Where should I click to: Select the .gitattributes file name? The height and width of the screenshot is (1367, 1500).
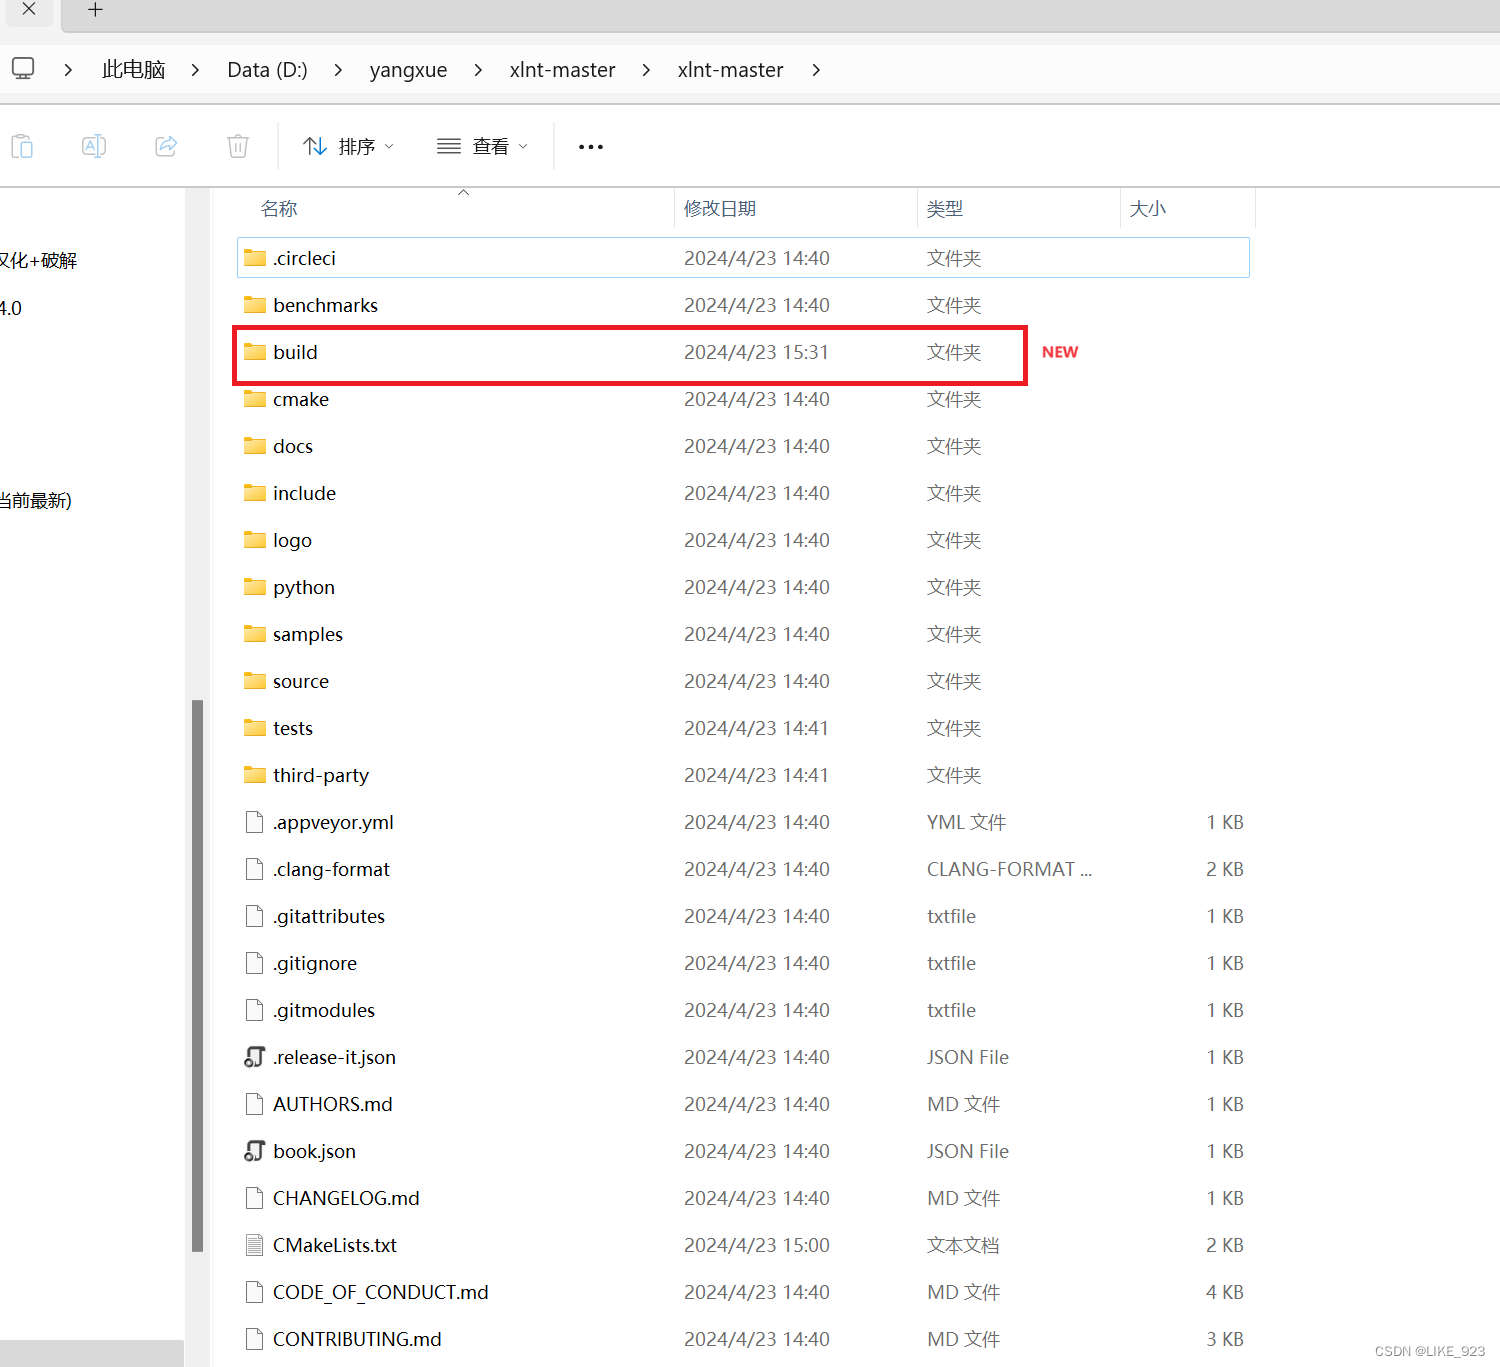tap(329, 917)
